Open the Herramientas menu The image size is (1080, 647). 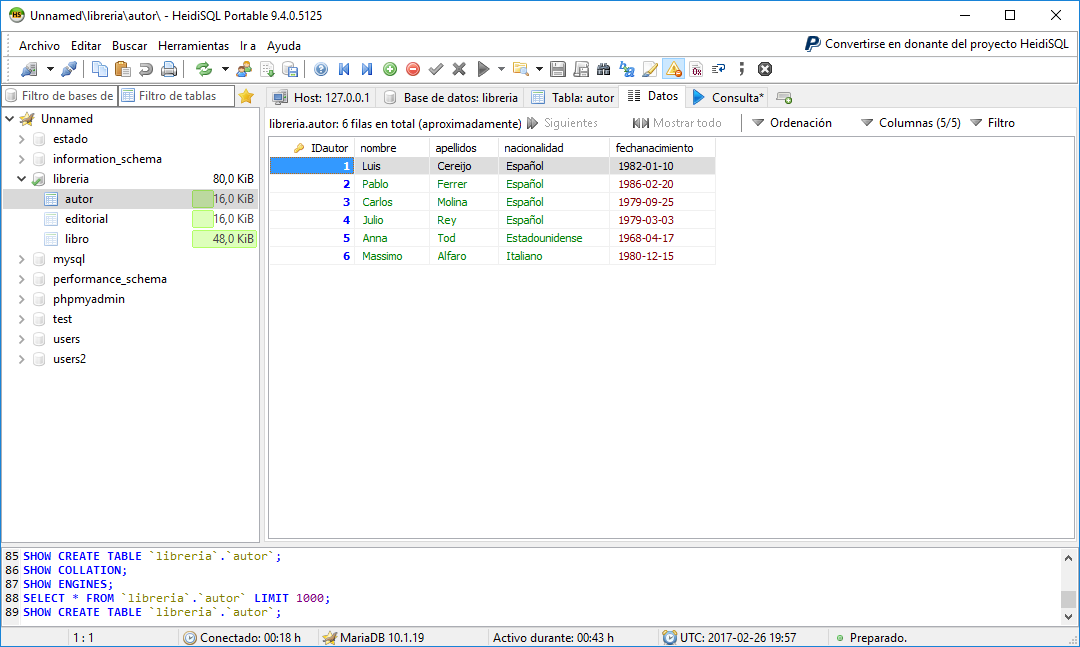(x=193, y=45)
